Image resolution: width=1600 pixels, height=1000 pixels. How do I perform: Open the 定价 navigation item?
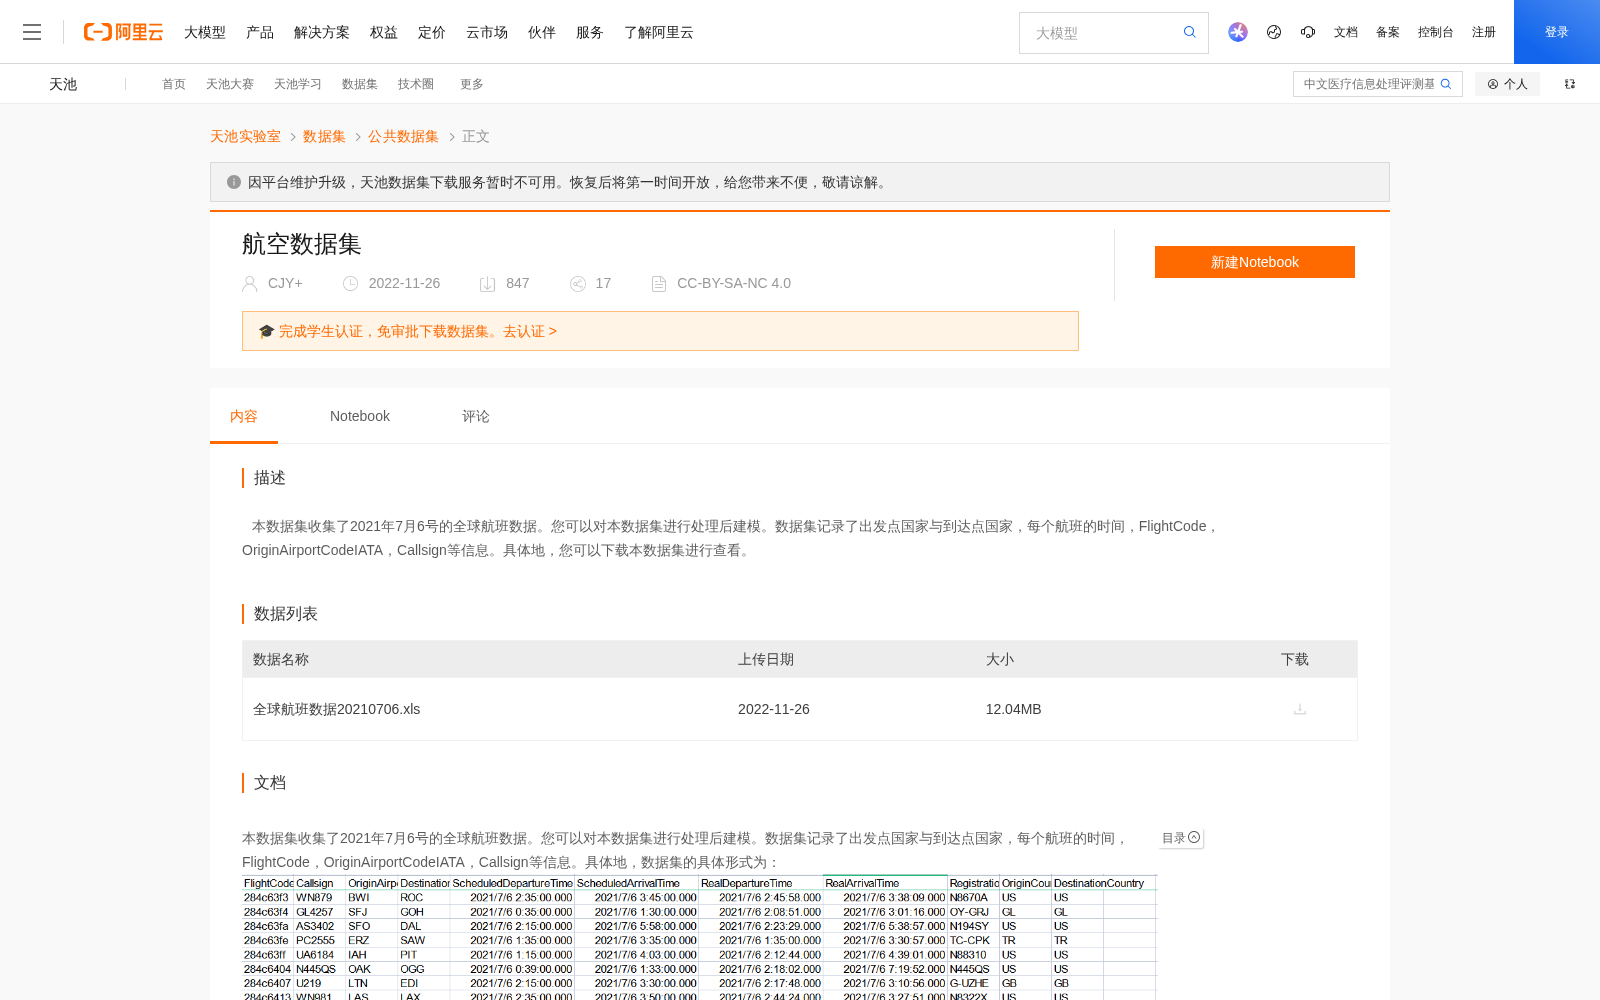coord(432,32)
